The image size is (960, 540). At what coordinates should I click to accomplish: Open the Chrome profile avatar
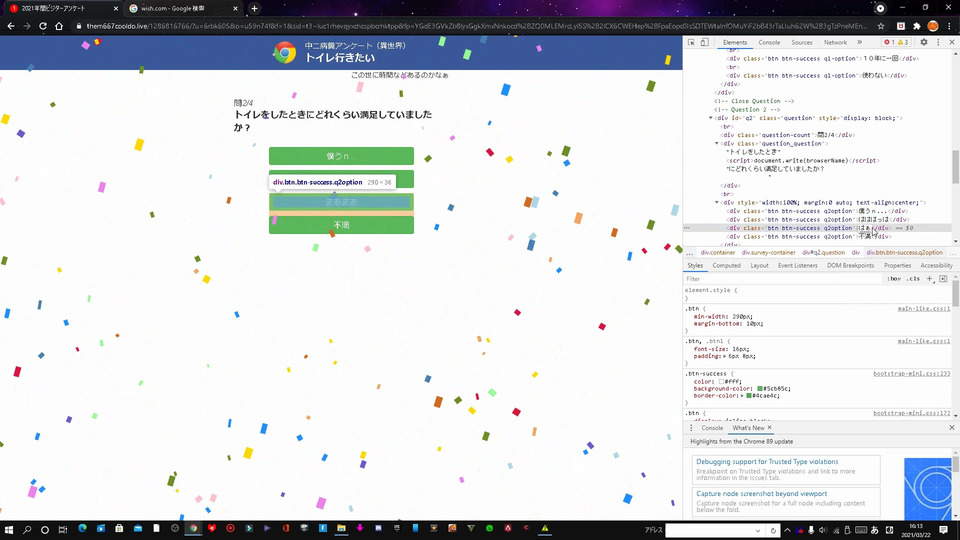click(x=933, y=26)
